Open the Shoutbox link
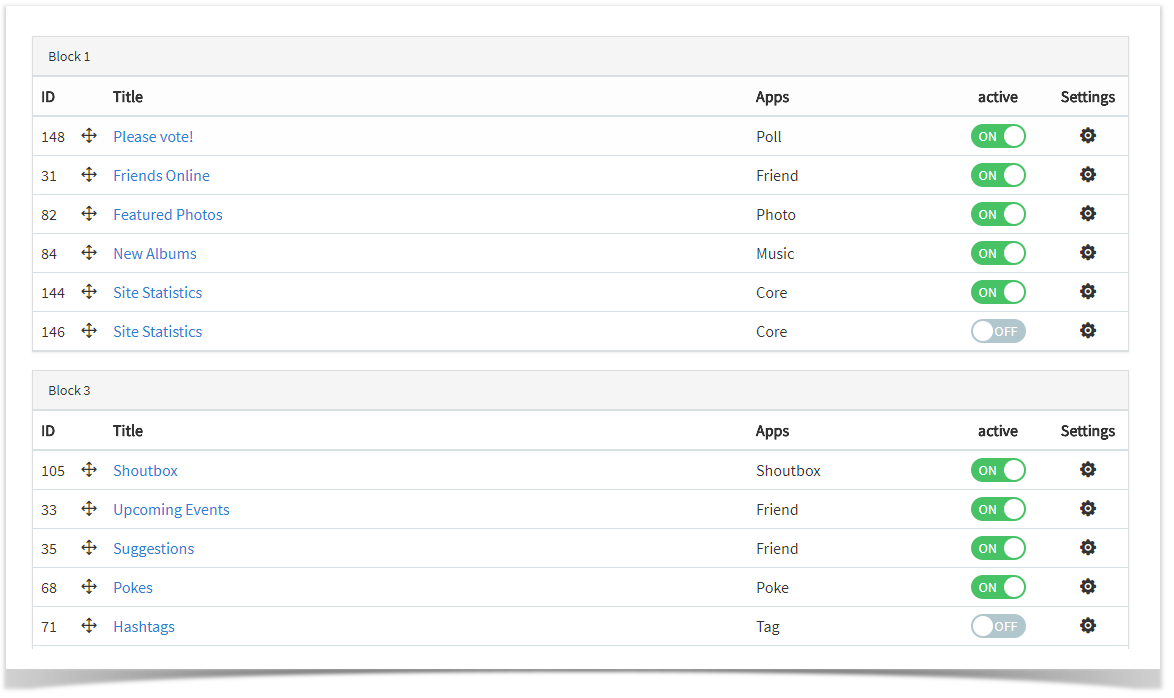 [145, 470]
